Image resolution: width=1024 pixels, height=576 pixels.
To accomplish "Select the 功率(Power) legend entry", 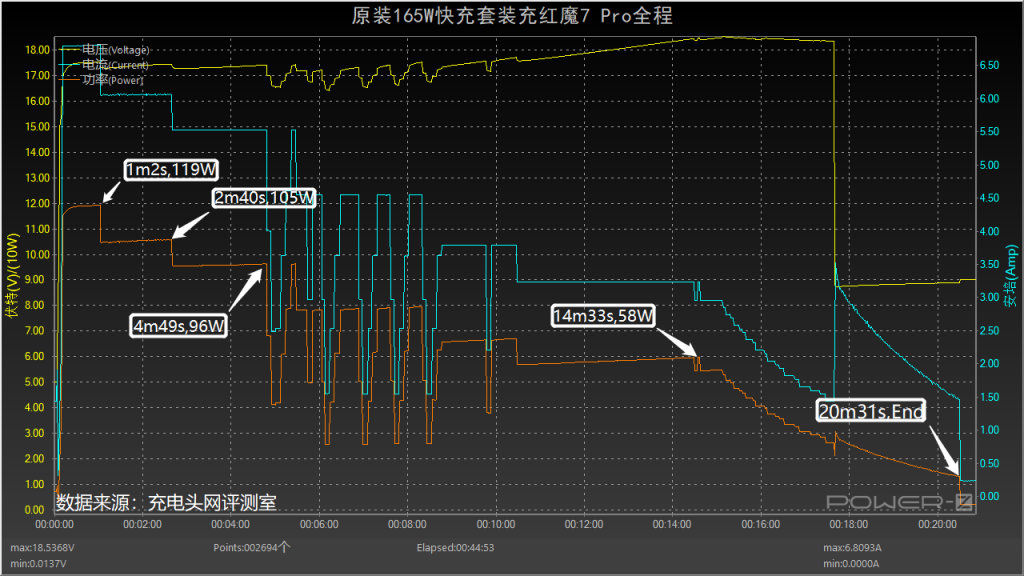I will [x=103, y=80].
